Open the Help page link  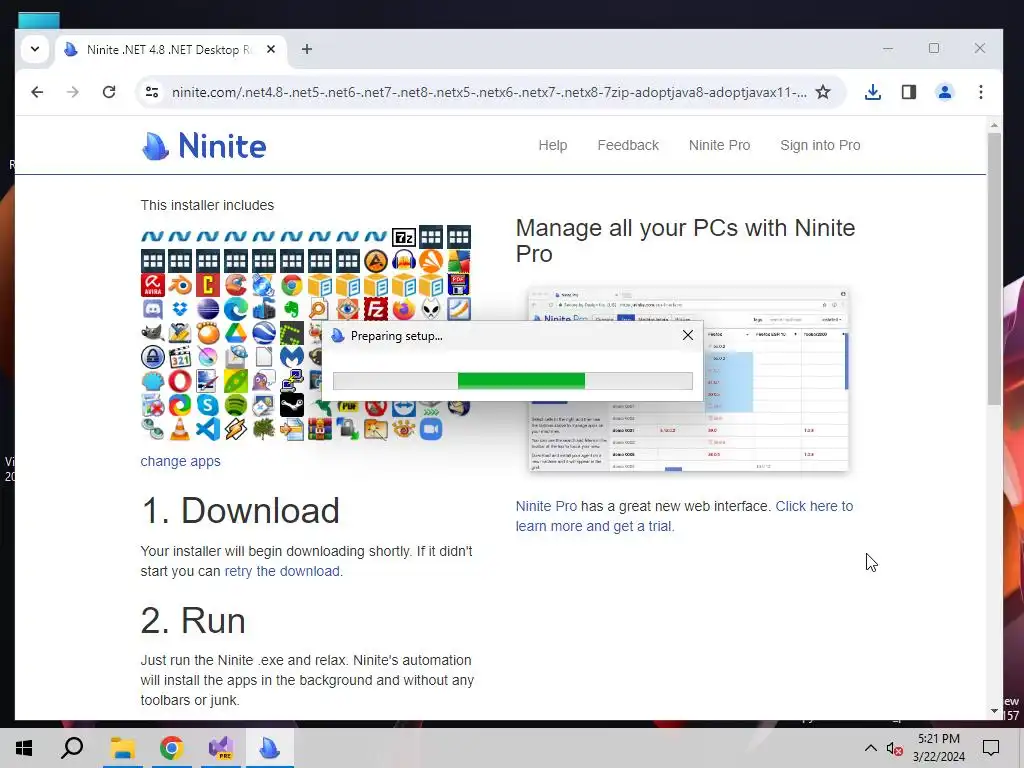click(x=552, y=145)
